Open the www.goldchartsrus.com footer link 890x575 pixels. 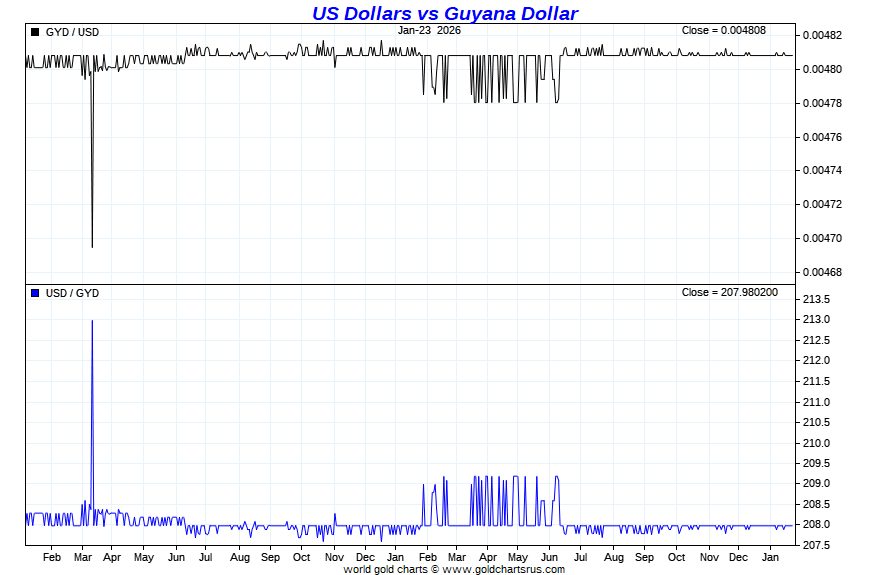pos(503,569)
